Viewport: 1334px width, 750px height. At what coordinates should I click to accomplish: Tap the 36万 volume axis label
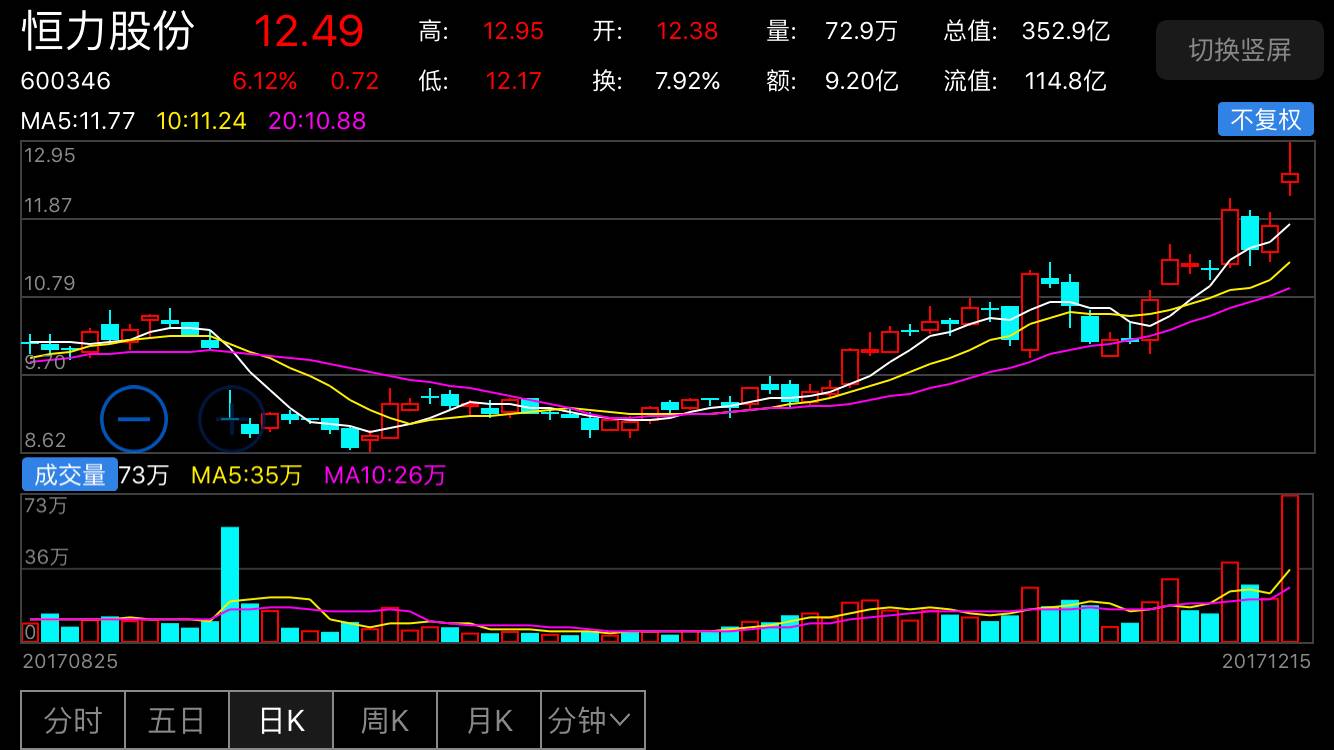pyautogui.click(x=46, y=557)
